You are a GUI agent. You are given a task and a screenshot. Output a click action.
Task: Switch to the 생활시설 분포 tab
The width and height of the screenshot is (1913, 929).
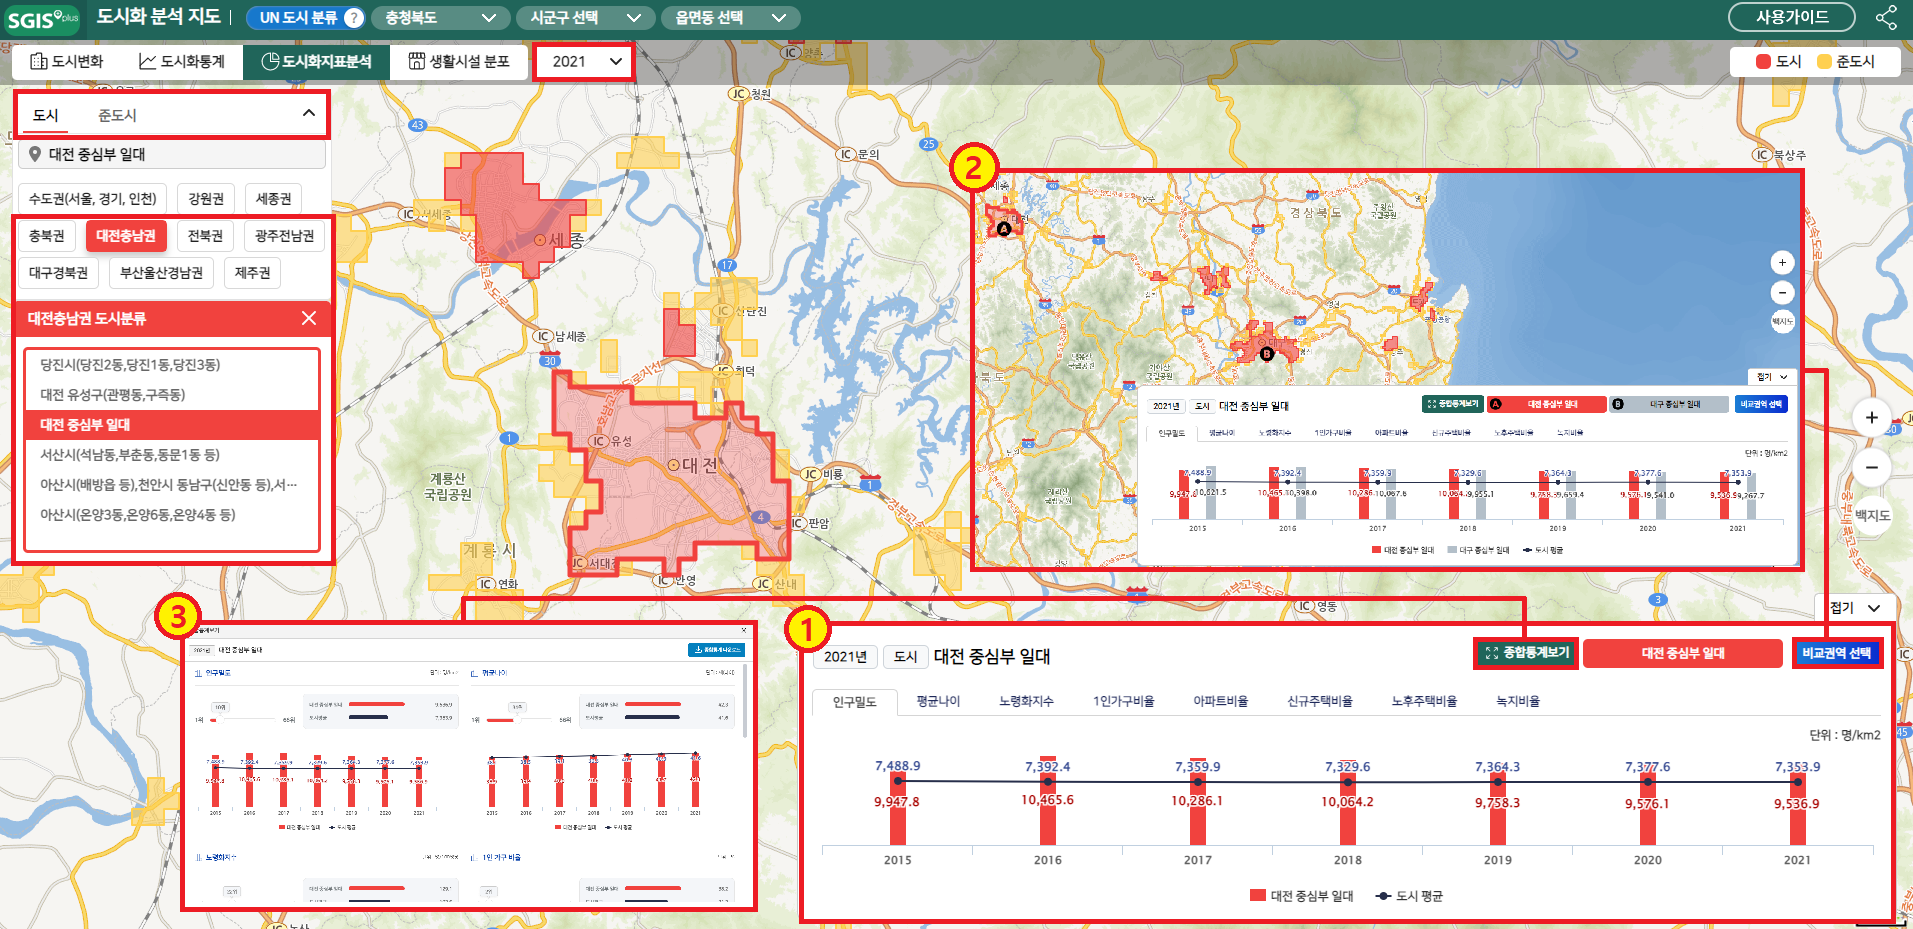click(459, 62)
